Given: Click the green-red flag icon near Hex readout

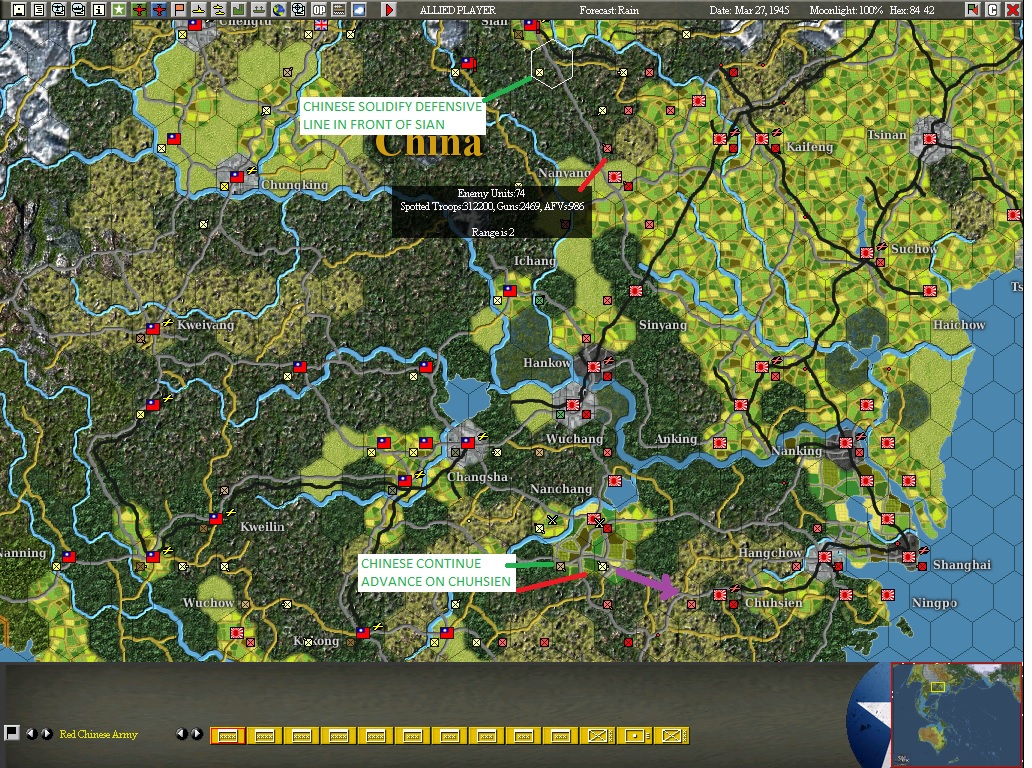Looking at the screenshot, I should click(973, 9).
